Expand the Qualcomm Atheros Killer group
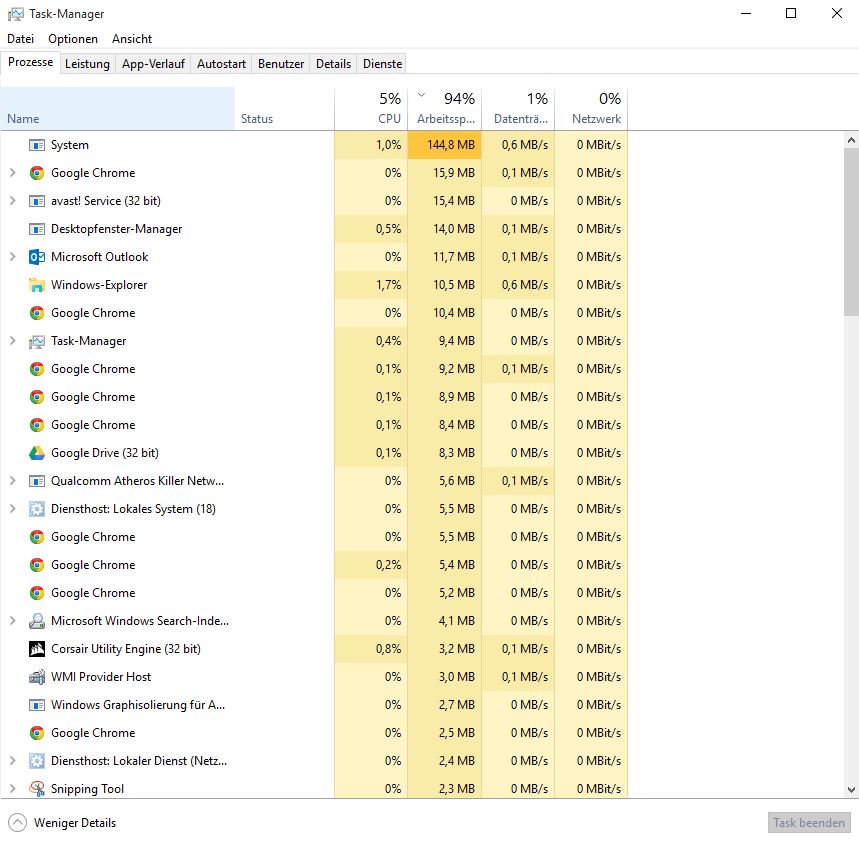Image resolution: width=859 pixels, height=846 pixels. (x=13, y=481)
